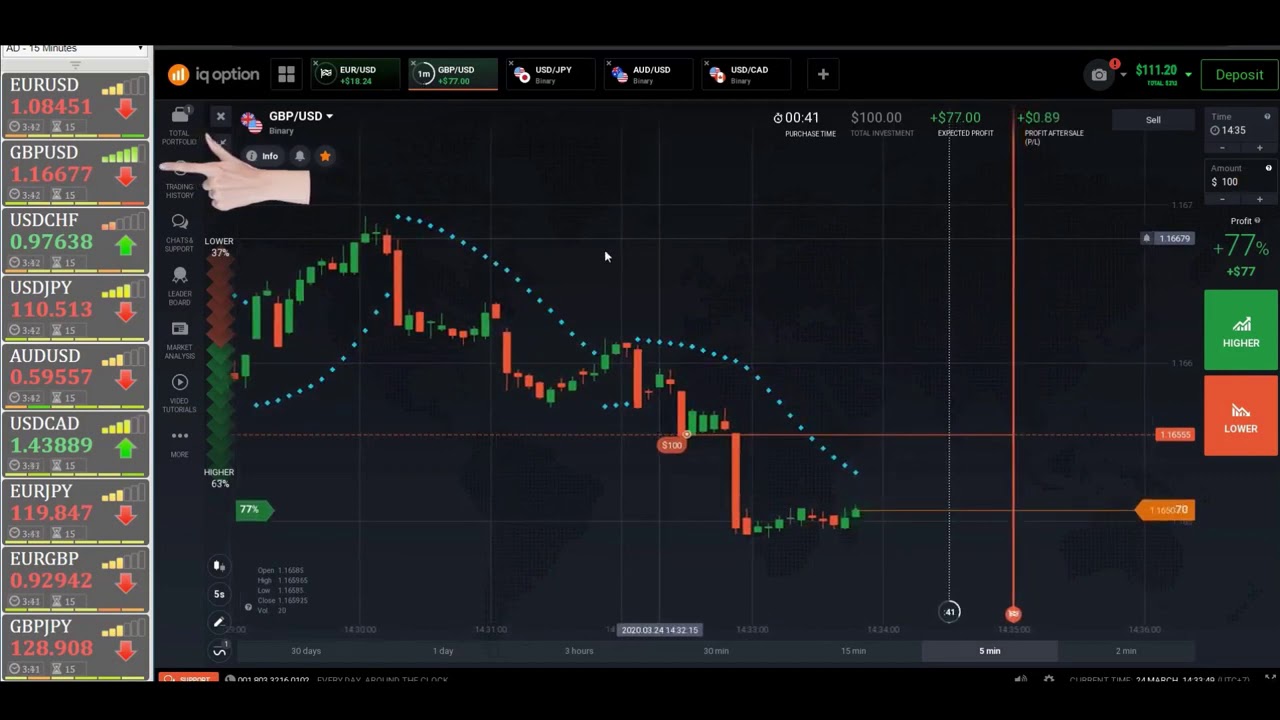Click the :41 purchase time marker
This screenshot has height=720, width=1280.
pos(949,611)
